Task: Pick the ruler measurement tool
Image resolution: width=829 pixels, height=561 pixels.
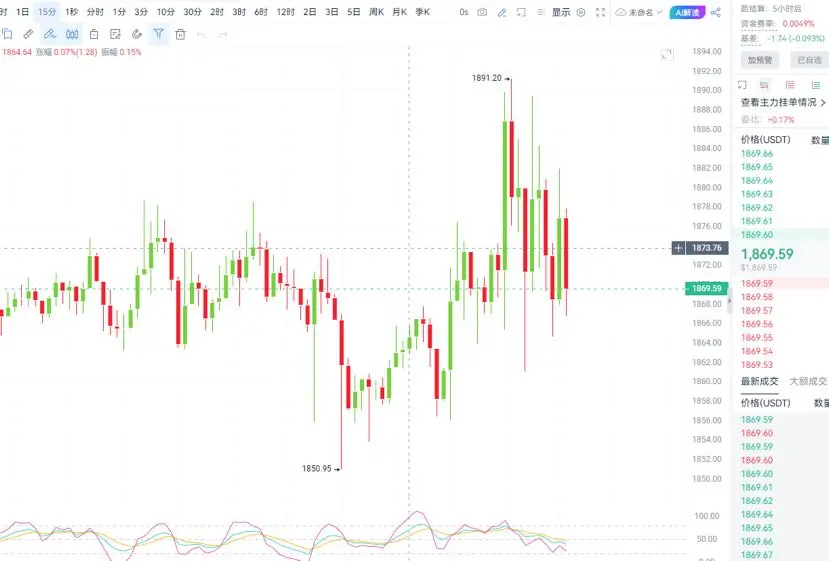Action: 29,34
